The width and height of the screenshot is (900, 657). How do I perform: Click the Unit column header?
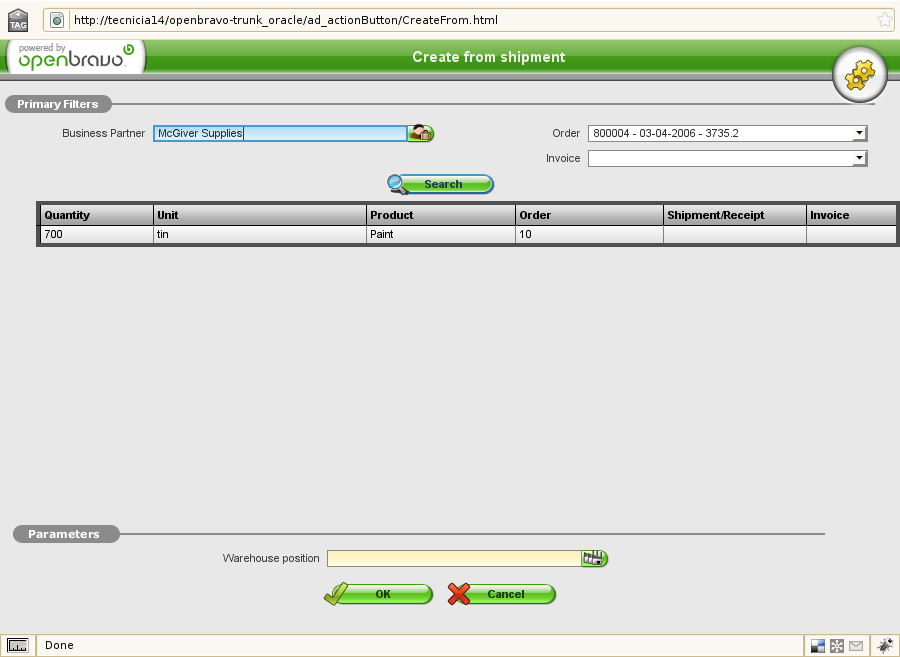pyautogui.click(x=259, y=215)
